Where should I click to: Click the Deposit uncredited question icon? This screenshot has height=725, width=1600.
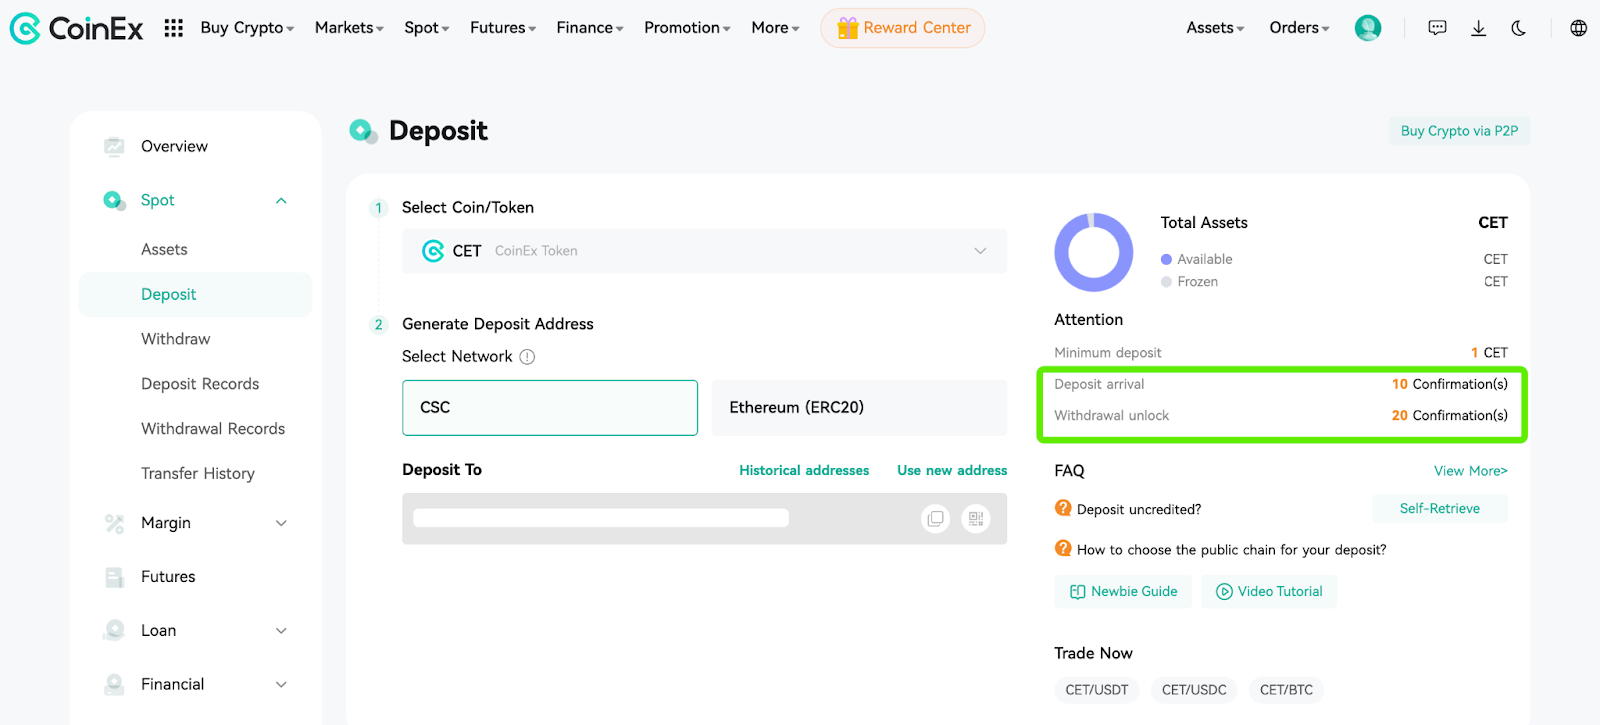pyautogui.click(x=1063, y=508)
